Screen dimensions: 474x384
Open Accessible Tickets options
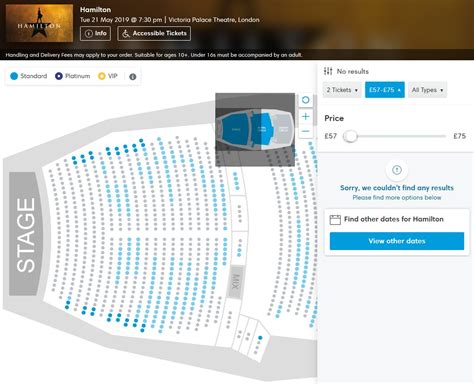click(x=154, y=33)
